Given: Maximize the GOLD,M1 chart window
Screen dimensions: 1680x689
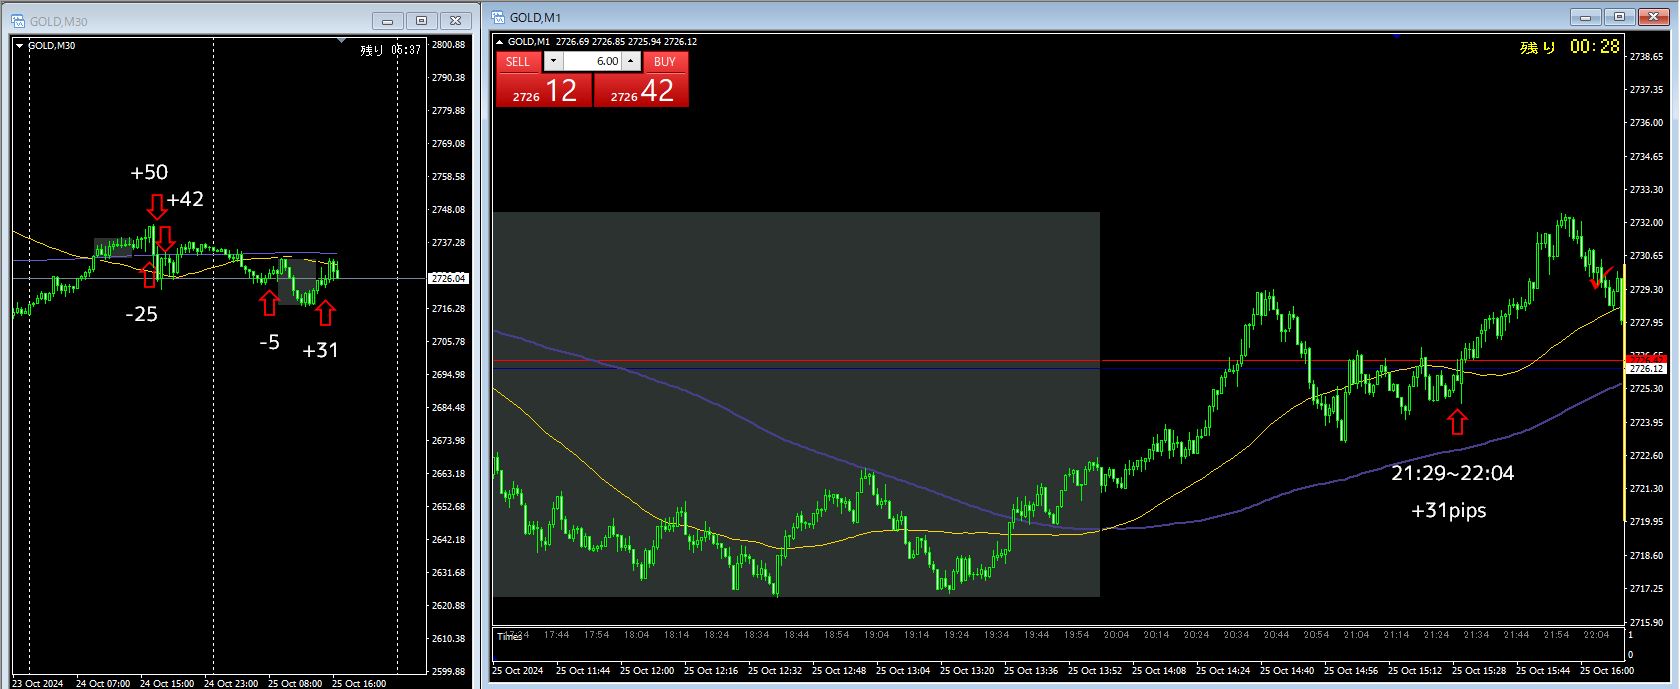Looking at the screenshot, I should (1619, 17).
